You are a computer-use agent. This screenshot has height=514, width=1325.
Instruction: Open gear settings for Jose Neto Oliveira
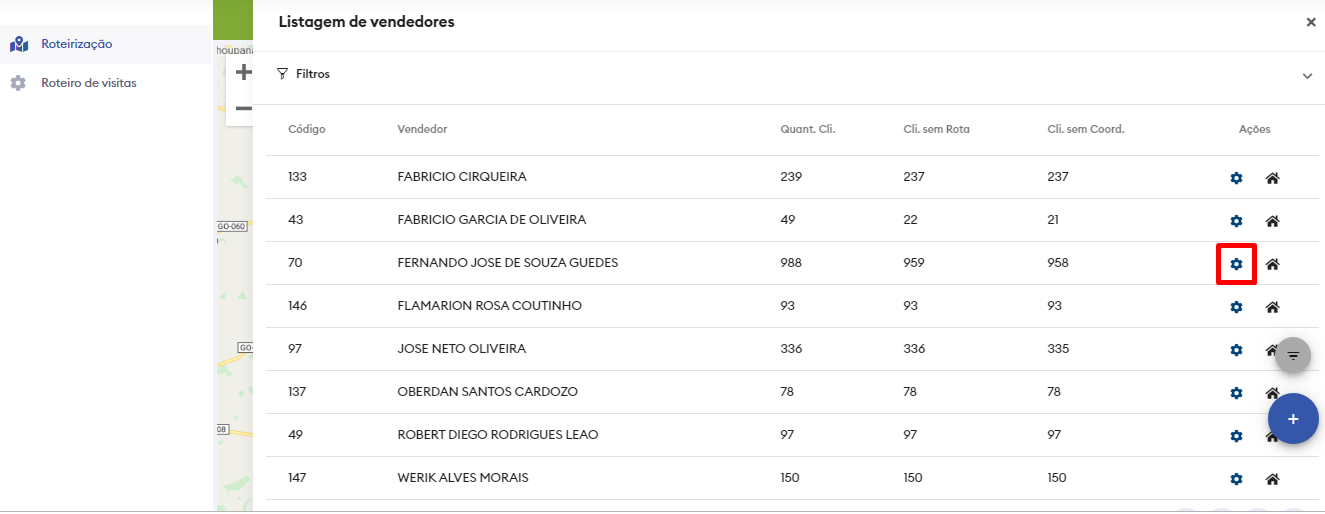point(1236,350)
